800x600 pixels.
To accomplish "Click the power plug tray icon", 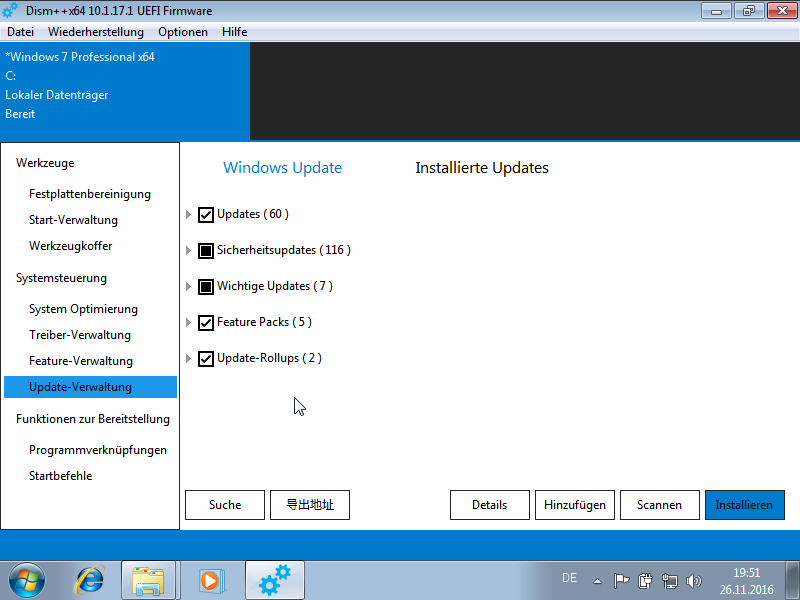I will coord(645,581).
